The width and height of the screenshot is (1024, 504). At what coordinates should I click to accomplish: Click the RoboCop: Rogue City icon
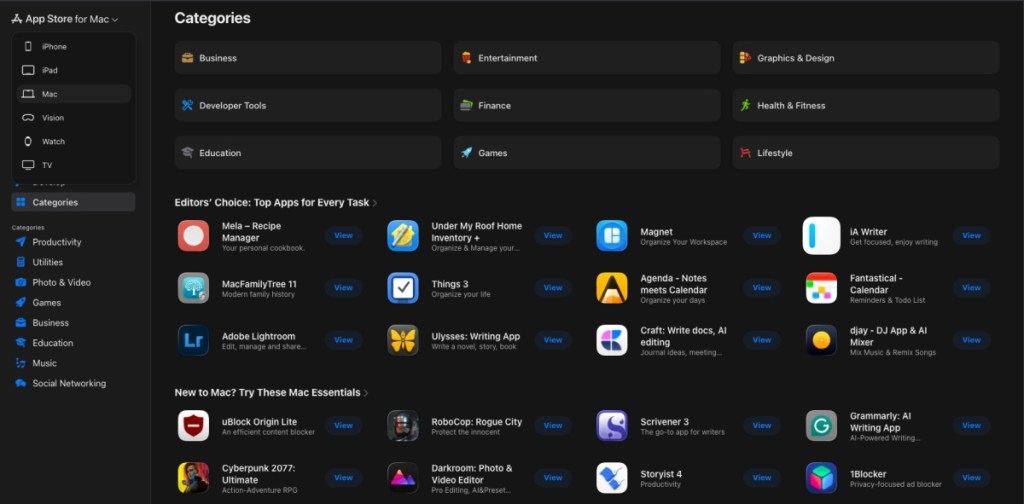[403, 426]
